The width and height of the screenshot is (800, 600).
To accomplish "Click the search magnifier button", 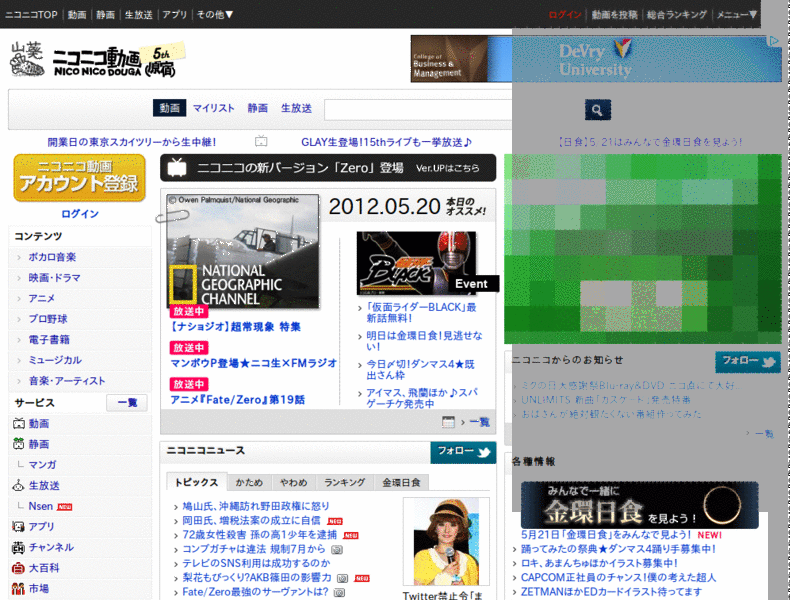I will pos(597,110).
